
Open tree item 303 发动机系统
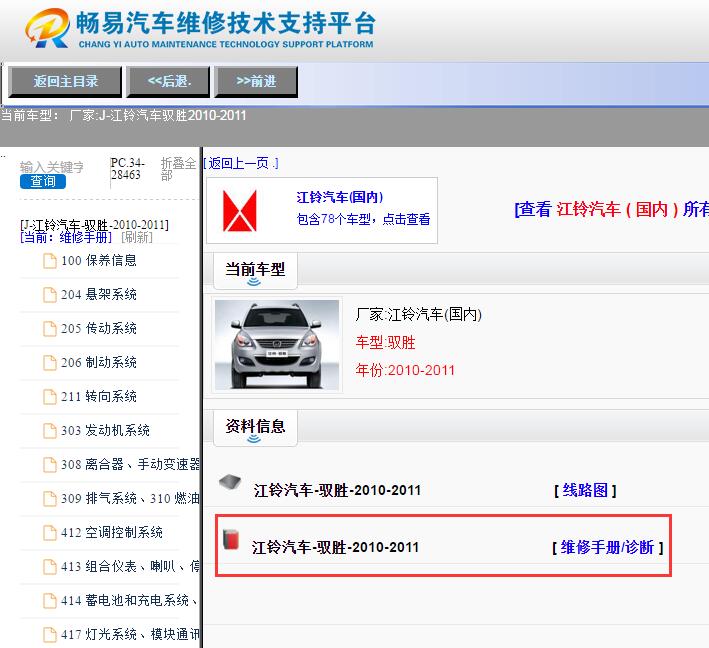point(105,430)
